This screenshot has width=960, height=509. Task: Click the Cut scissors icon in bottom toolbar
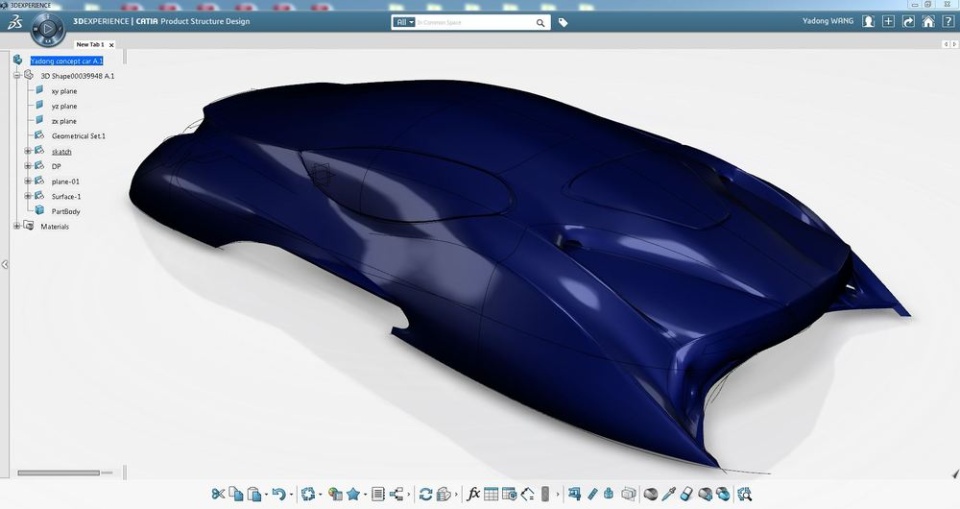[x=218, y=494]
